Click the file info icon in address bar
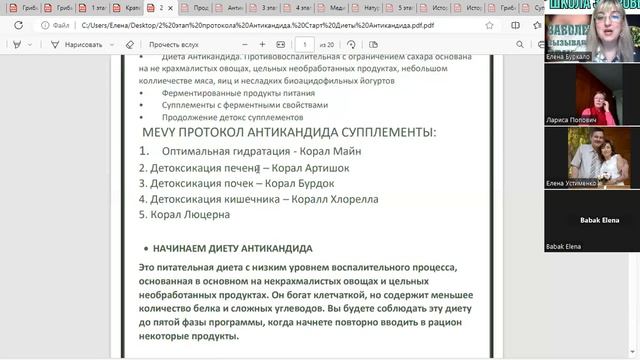This screenshot has height=360, width=640. tap(45, 25)
